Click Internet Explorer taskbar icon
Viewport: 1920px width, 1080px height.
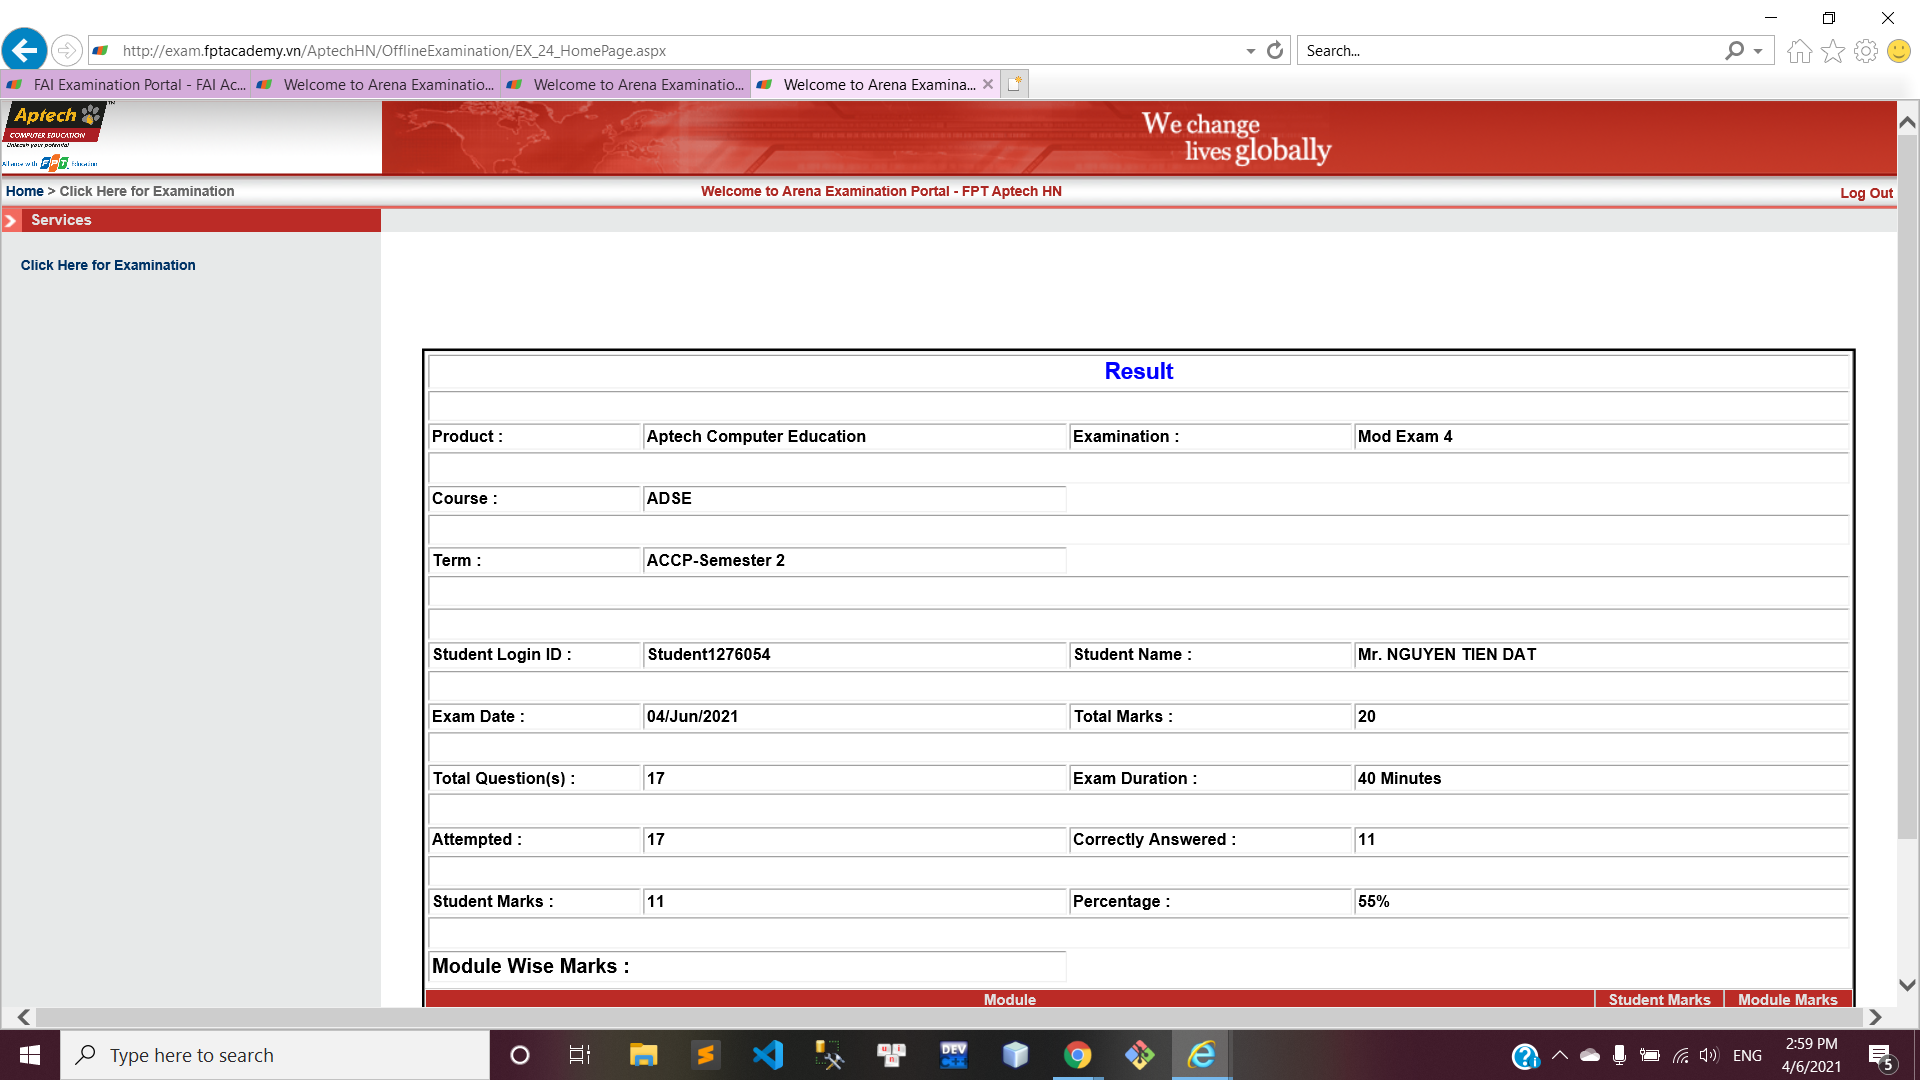point(1201,1055)
